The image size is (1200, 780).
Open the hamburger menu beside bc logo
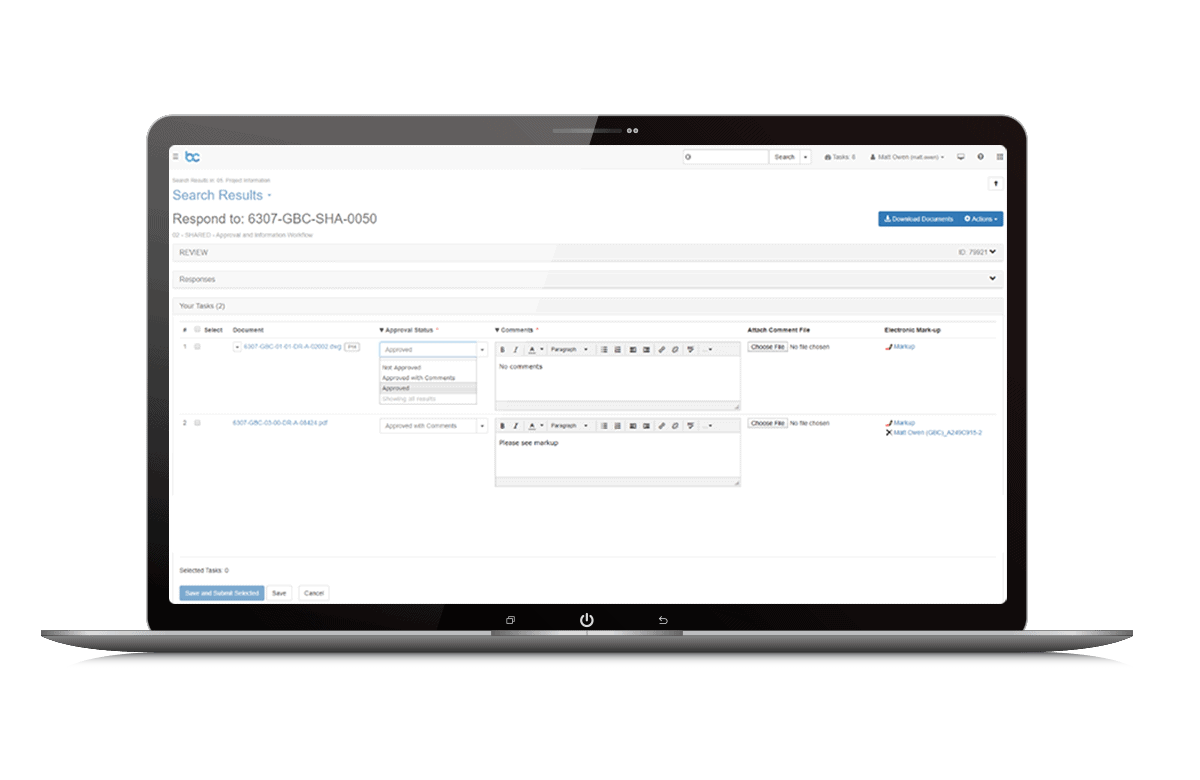(176, 157)
